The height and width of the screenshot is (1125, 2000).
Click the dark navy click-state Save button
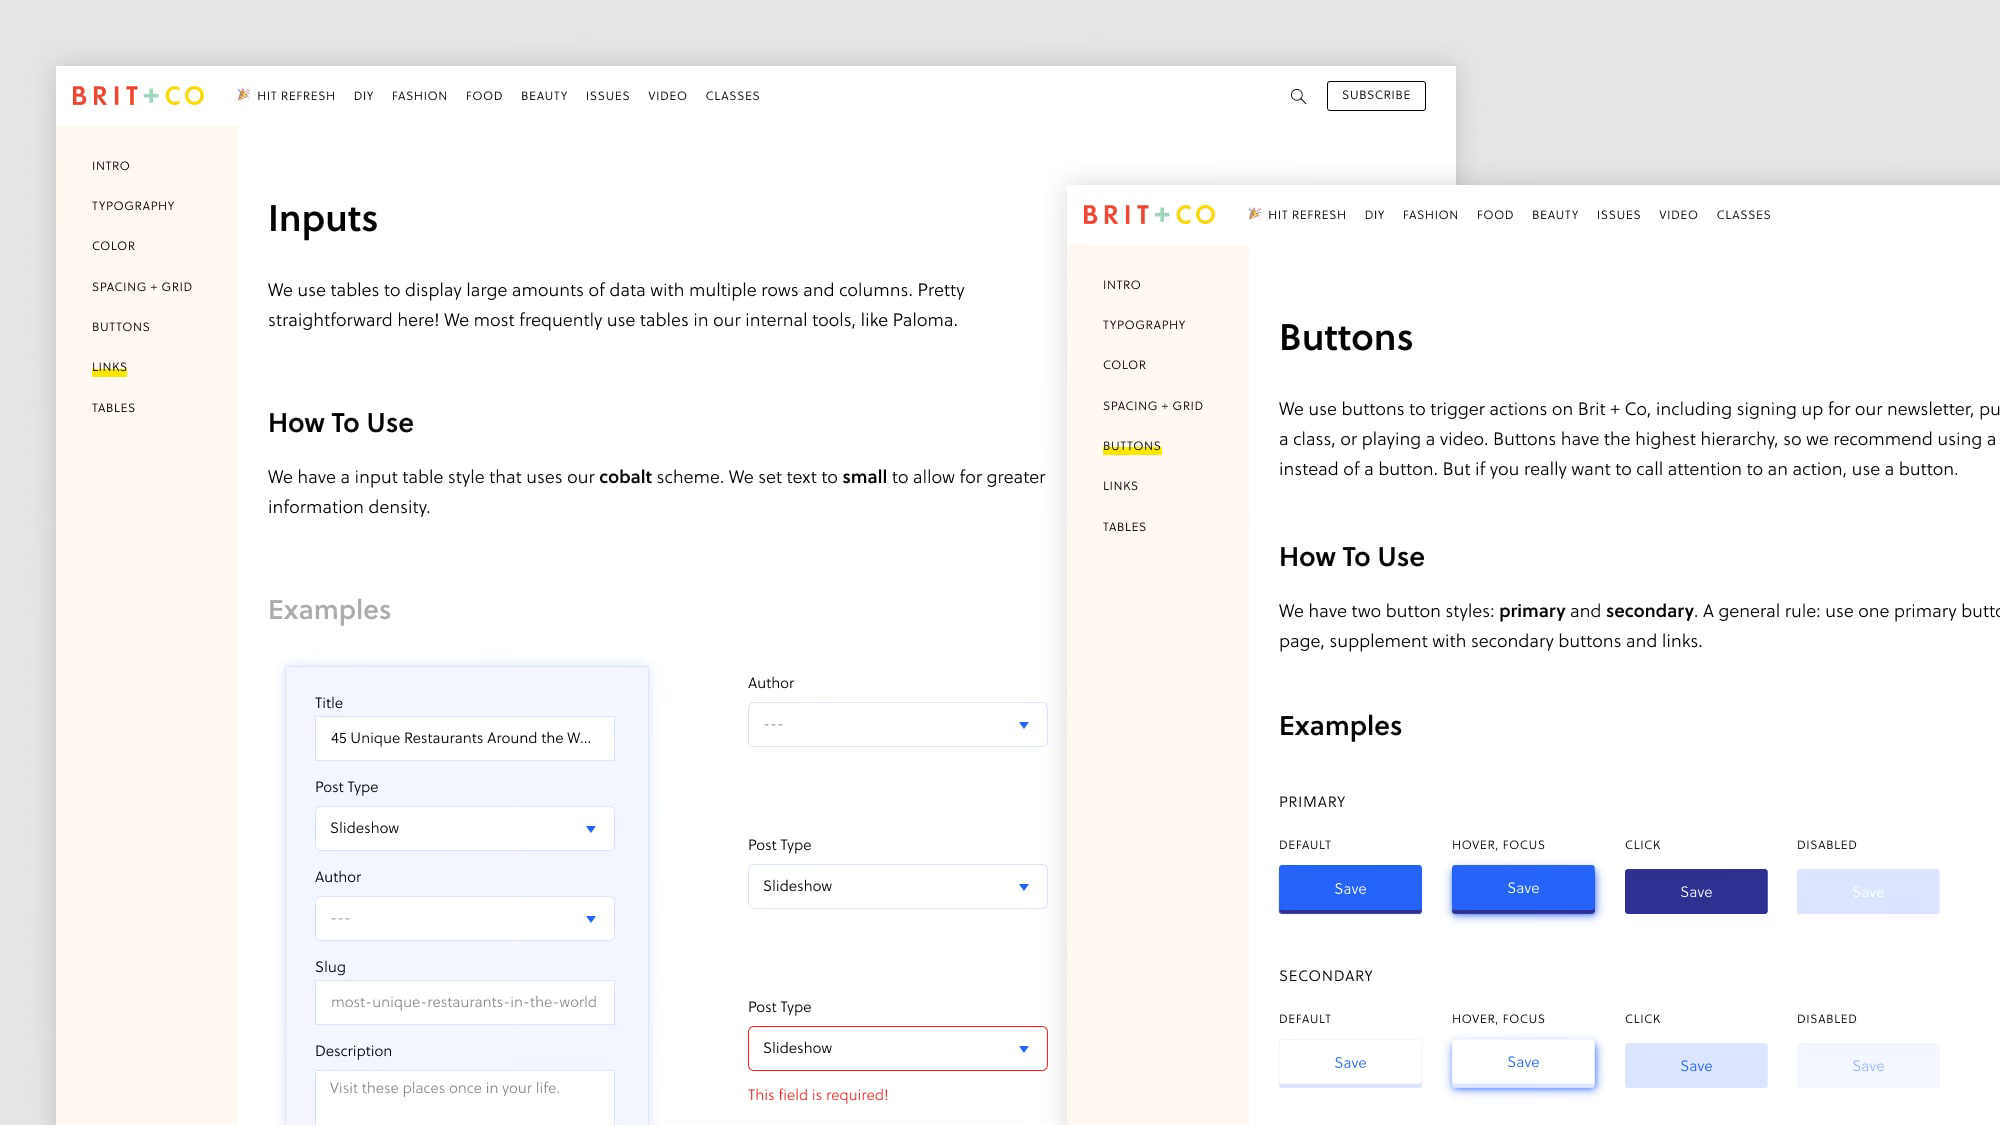pos(1695,892)
